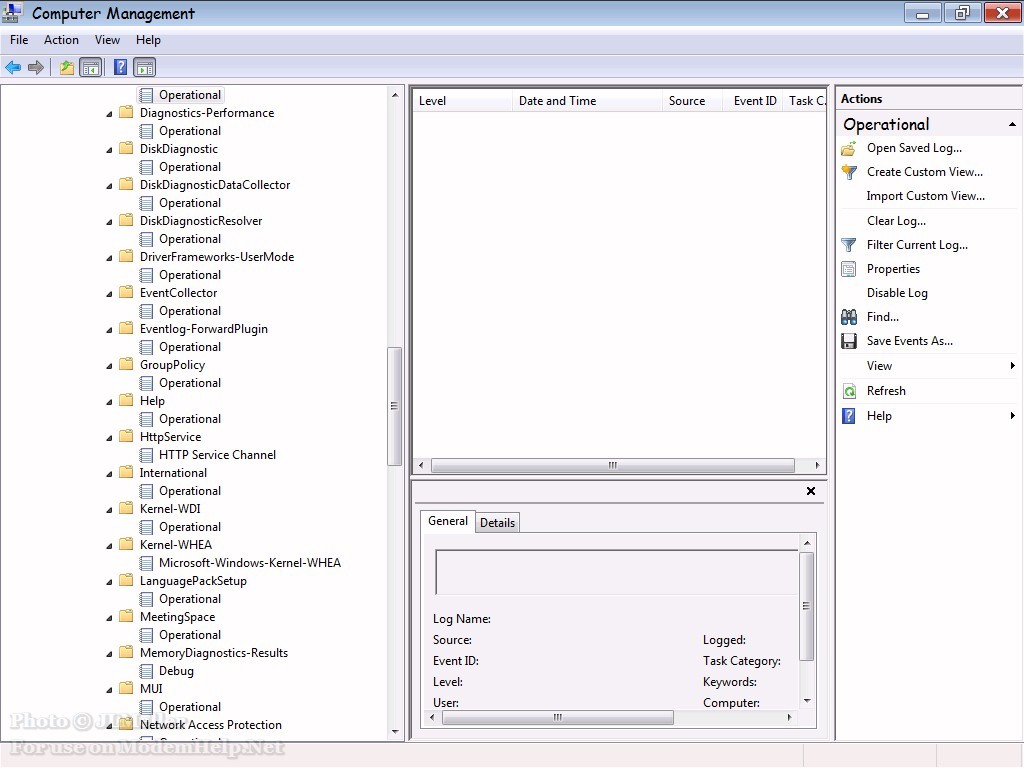Collapse the Diagnostics-Performance tree node
The height and width of the screenshot is (768, 1024).
coord(109,114)
